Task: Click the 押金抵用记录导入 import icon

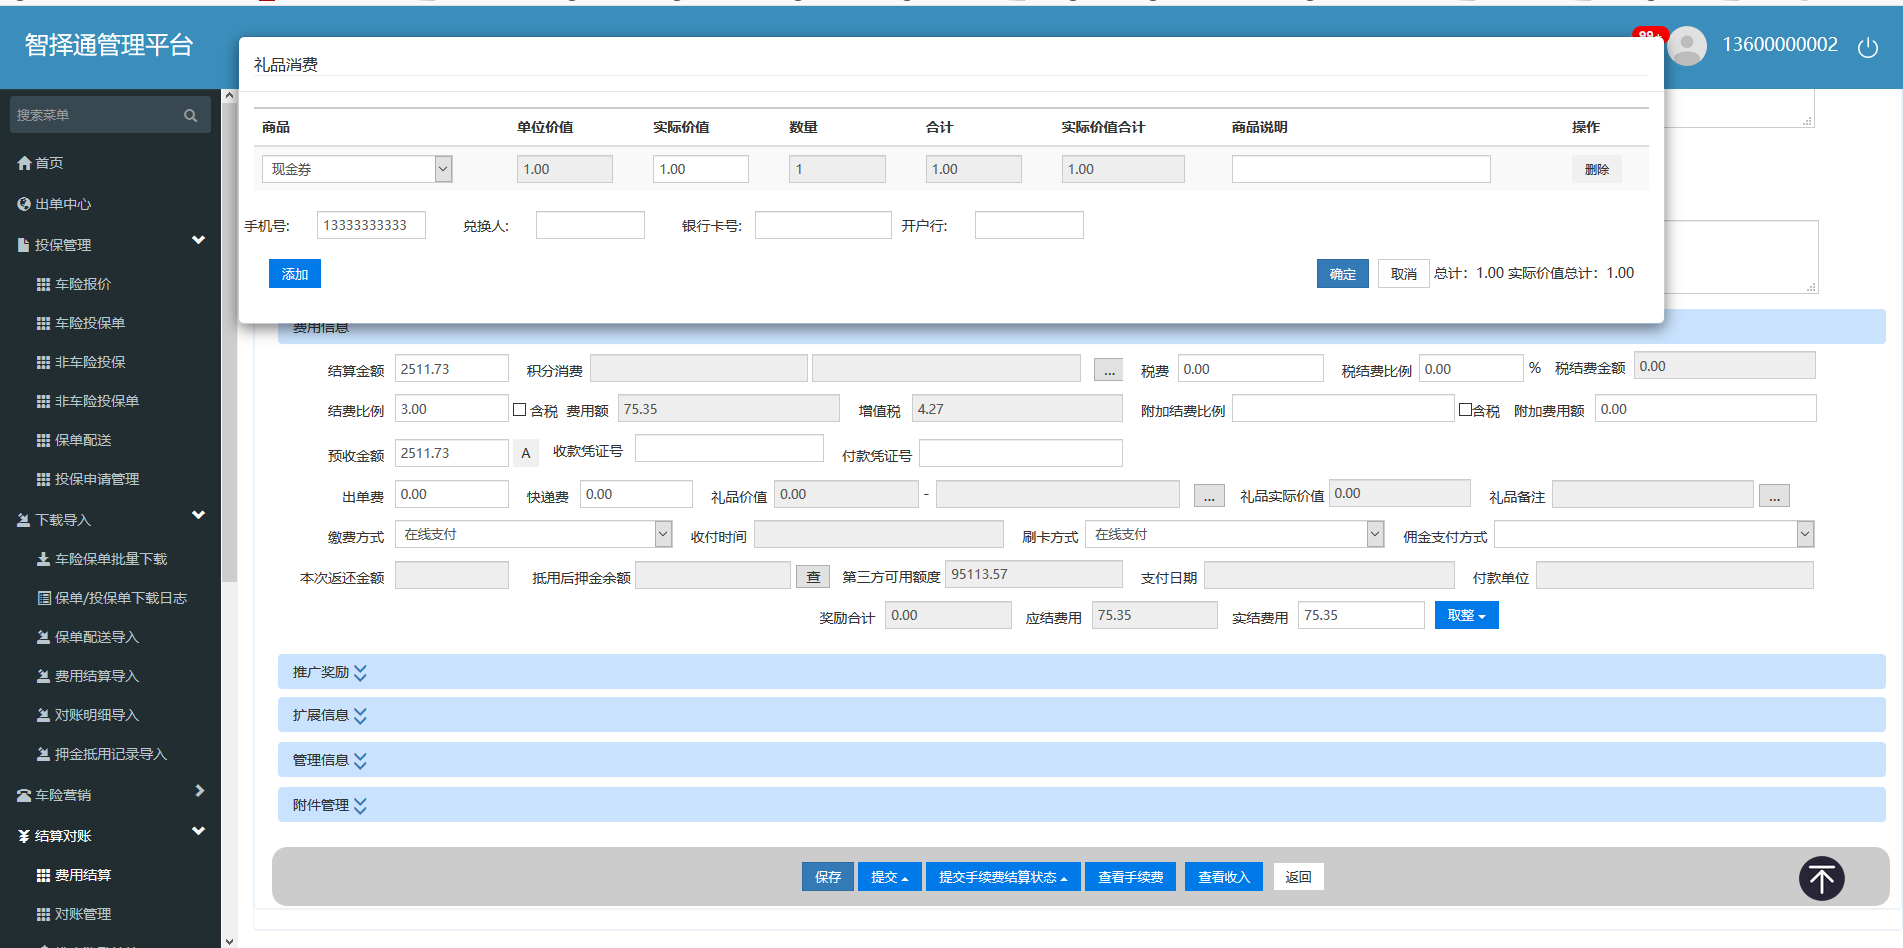Action: coord(43,754)
